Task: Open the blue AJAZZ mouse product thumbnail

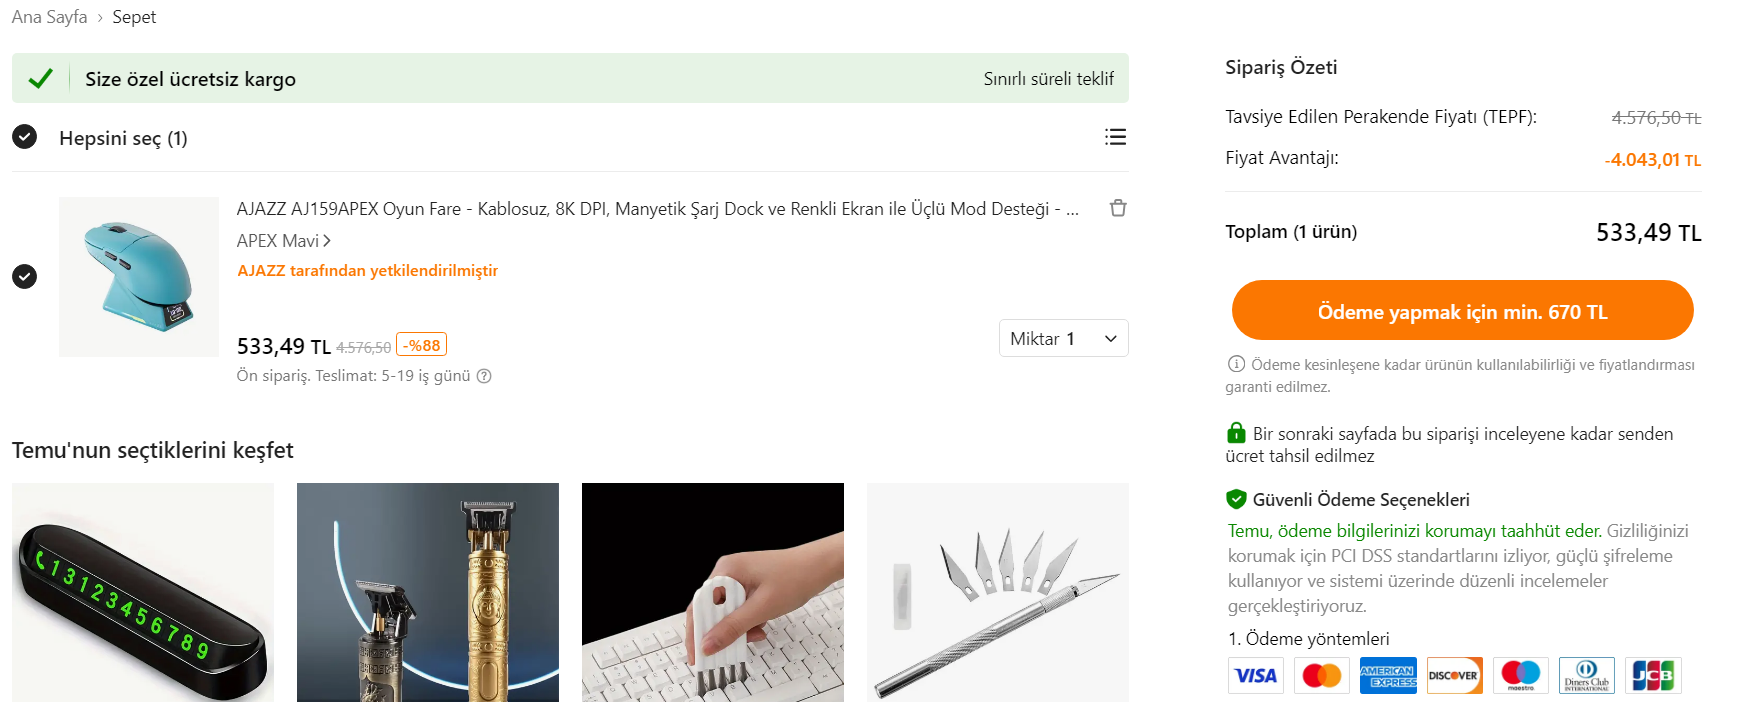Action: coord(139,277)
